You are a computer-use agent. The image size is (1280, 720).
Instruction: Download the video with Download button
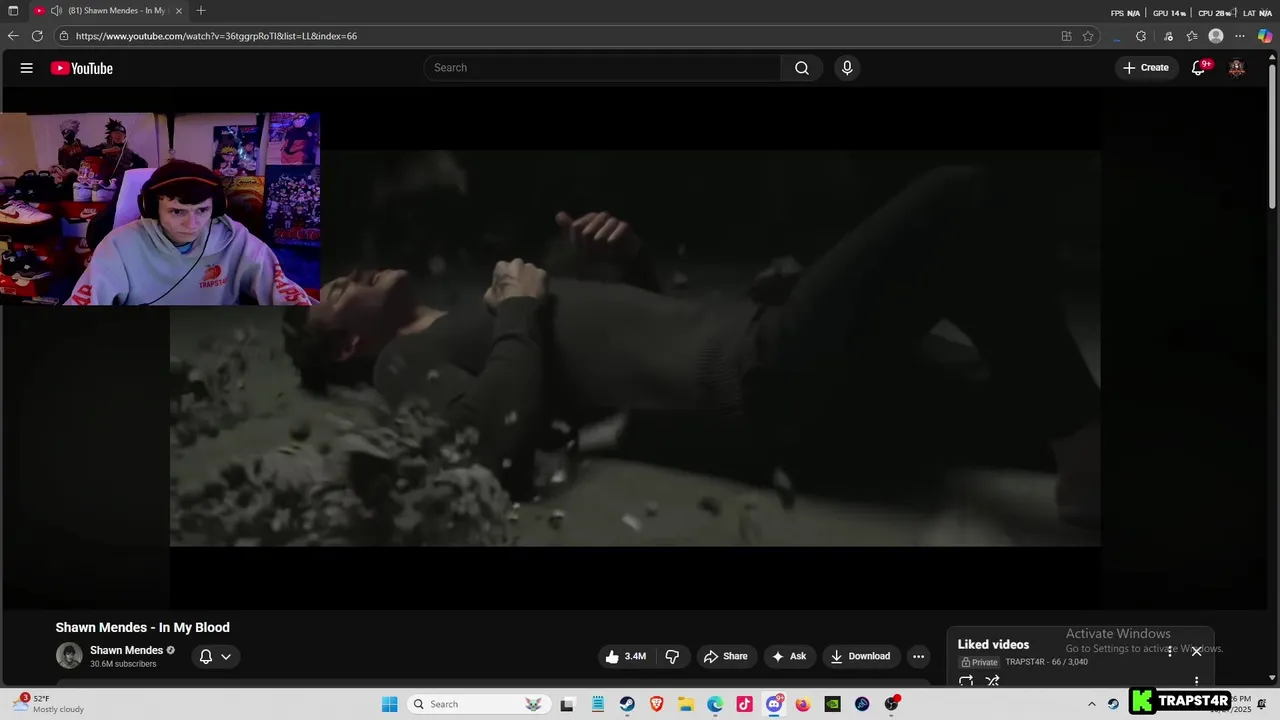[x=860, y=656]
